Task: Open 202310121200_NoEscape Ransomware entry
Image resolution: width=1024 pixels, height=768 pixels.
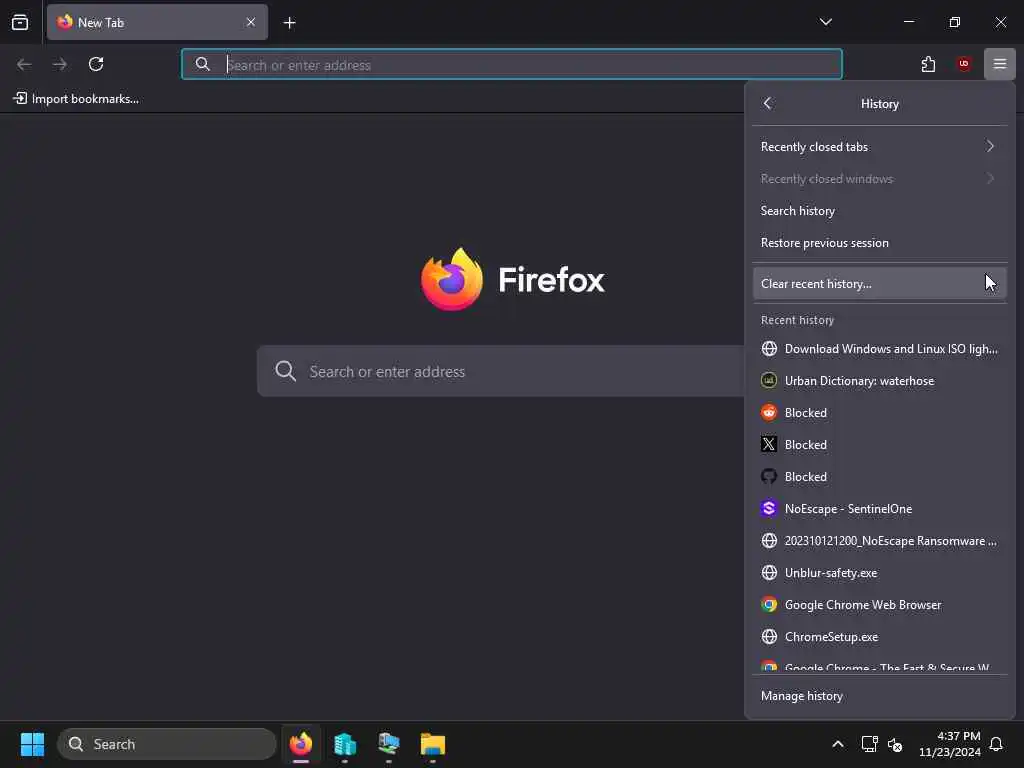Action: pyautogui.click(x=880, y=541)
